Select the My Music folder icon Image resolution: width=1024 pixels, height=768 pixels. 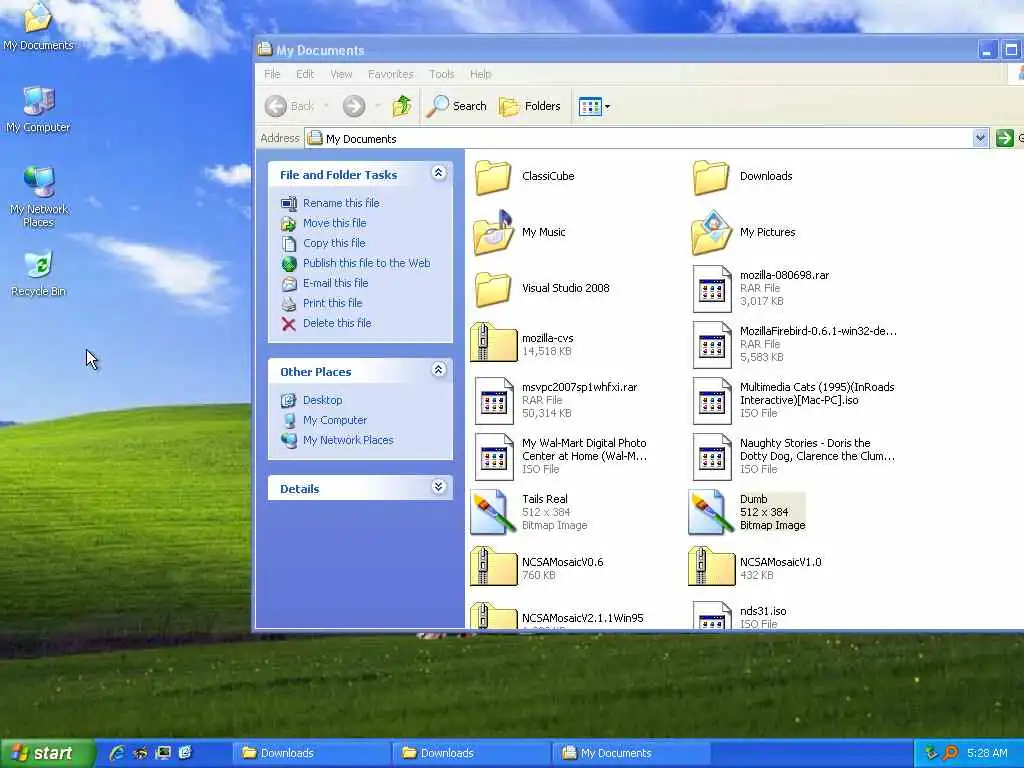pos(492,232)
